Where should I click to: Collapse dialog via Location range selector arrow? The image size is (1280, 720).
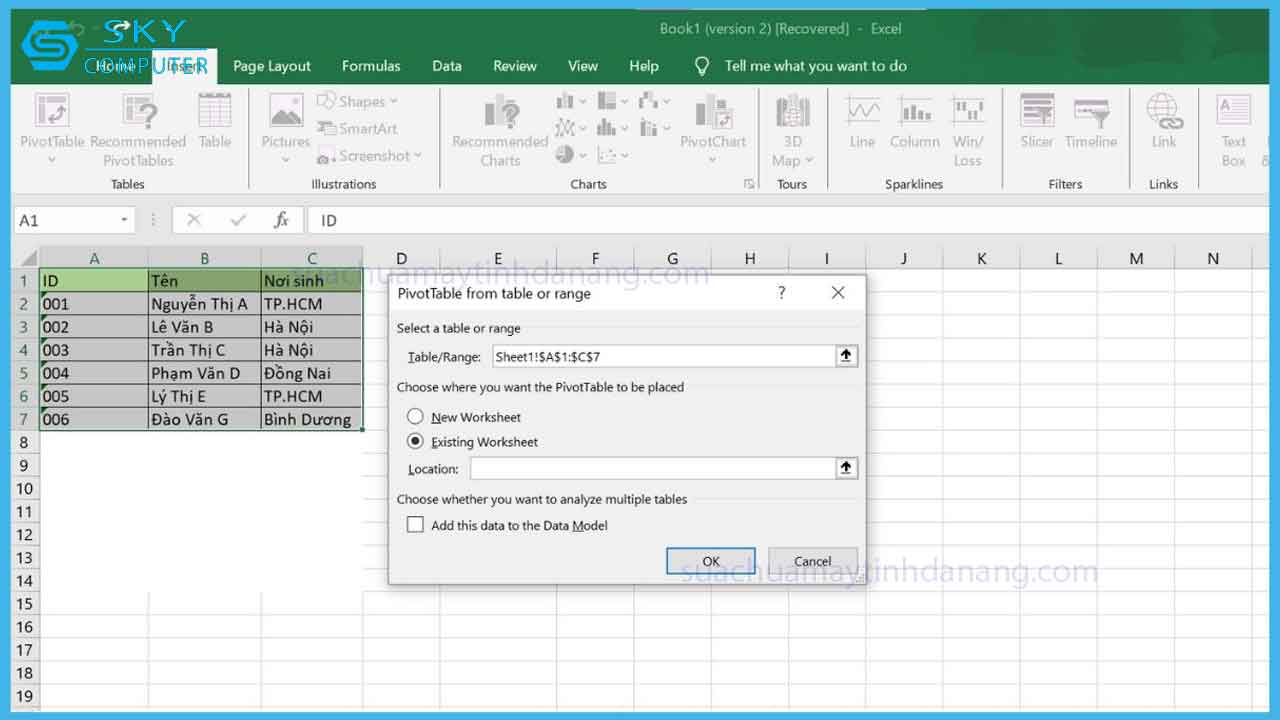click(847, 467)
